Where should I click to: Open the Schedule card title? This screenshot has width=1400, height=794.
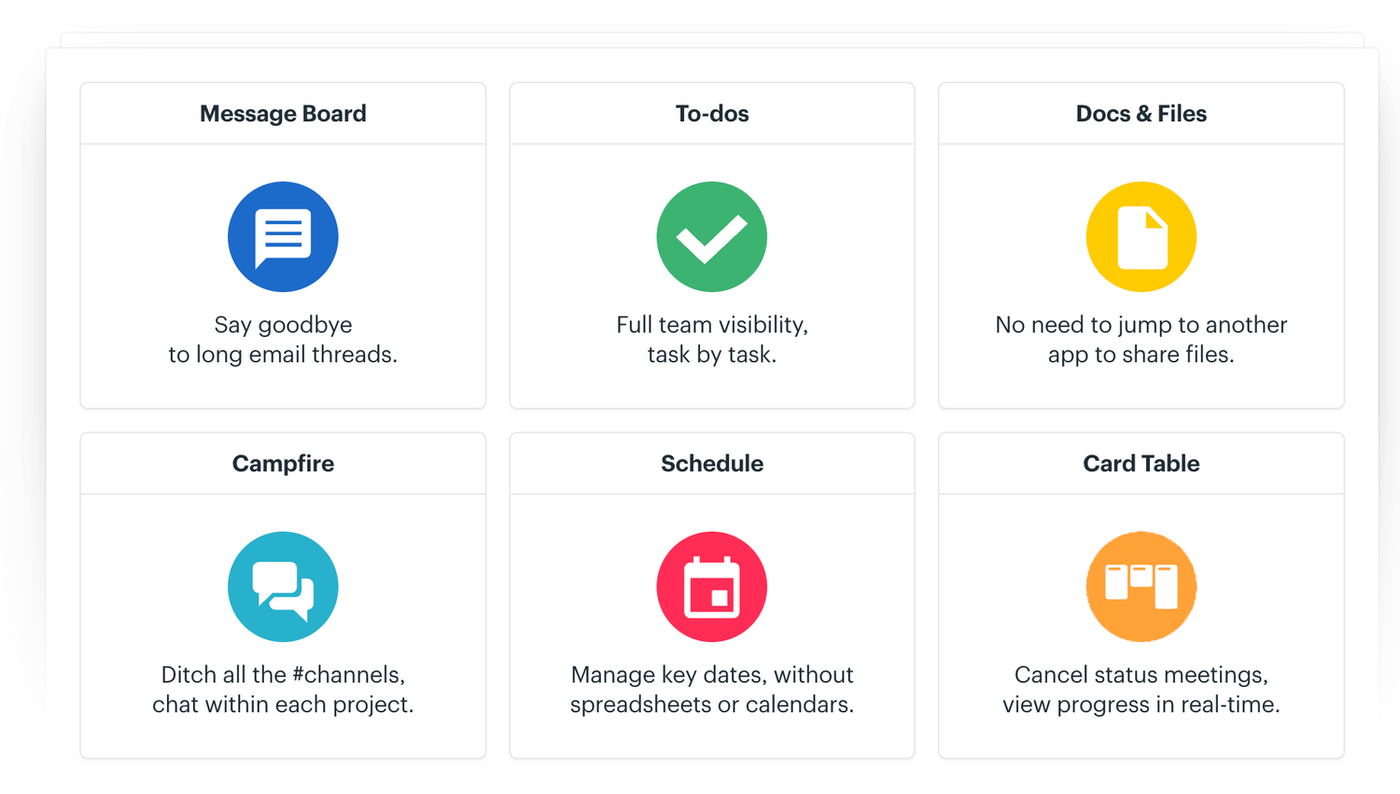[712, 464]
